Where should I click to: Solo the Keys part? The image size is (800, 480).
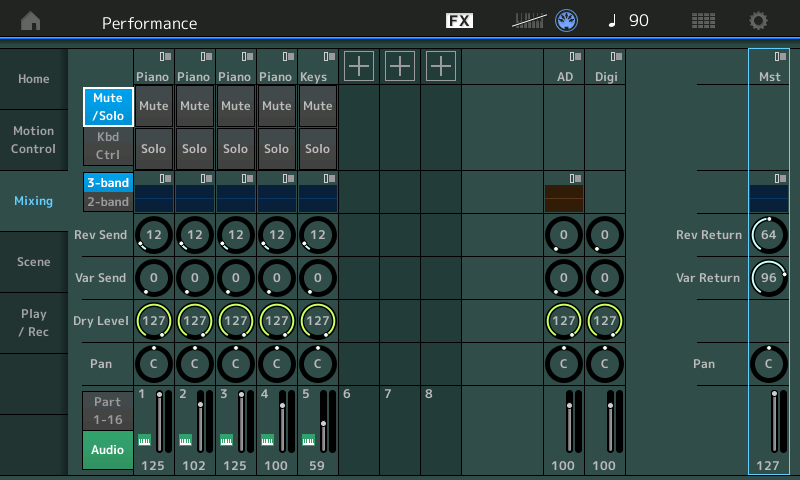317,149
